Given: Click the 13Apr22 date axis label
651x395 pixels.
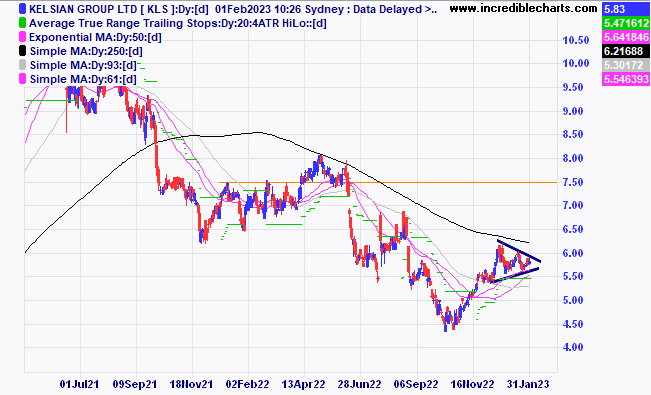Looking at the screenshot, I should (x=303, y=385).
